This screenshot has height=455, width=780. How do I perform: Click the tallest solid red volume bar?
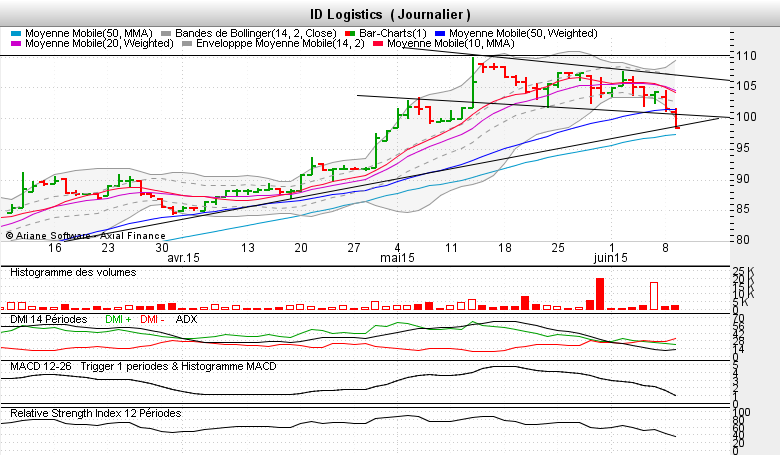click(x=600, y=294)
